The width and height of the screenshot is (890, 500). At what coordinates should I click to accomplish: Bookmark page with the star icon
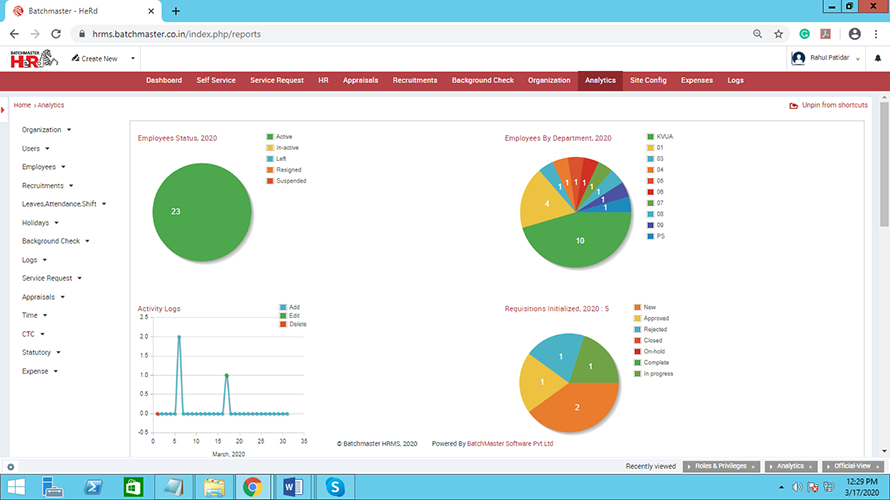pyautogui.click(x=778, y=33)
